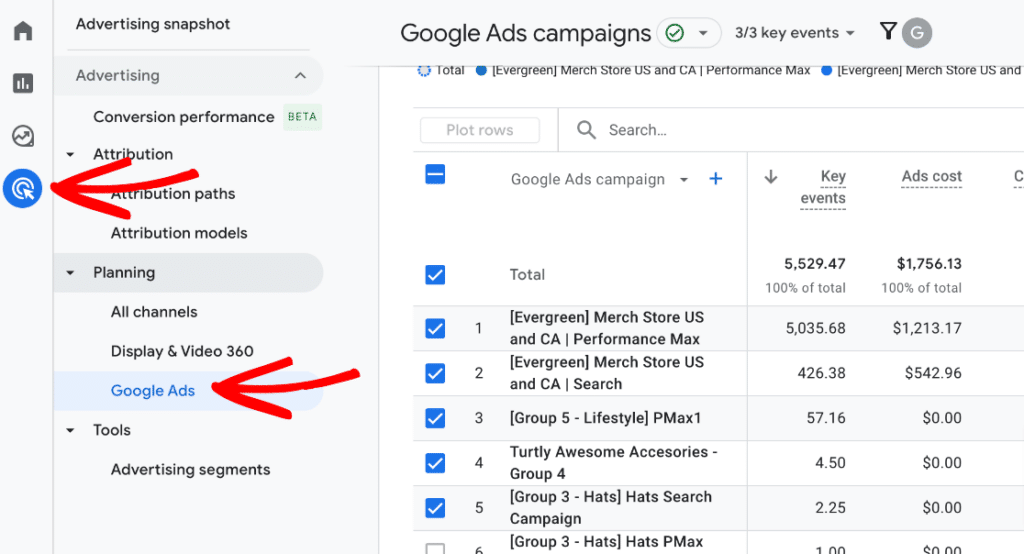Open the 3/3 key events dropdown
This screenshot has height=554, width=1024.
pyautogui.click(x=795, y=33)
